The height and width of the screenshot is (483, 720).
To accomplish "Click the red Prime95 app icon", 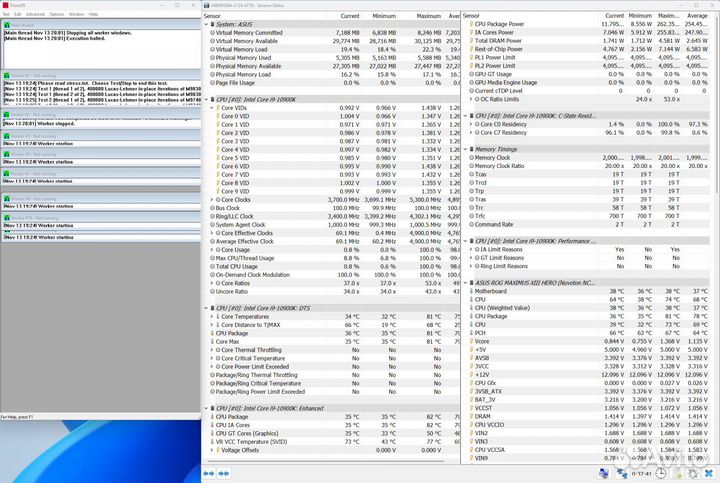I will click(6, 5).
